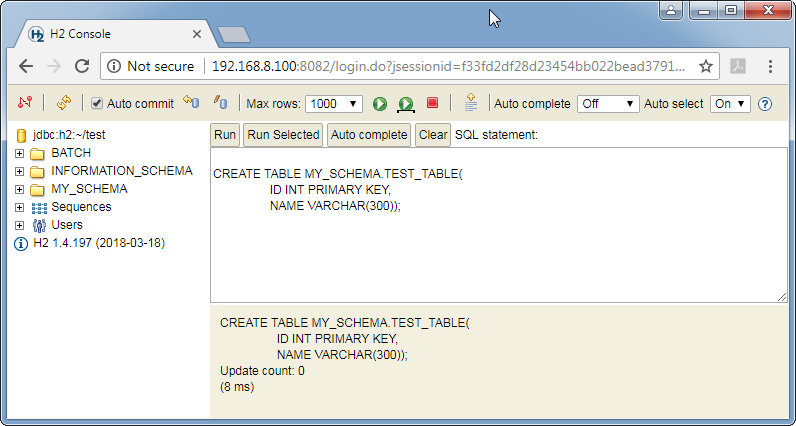Open the Auto select dropdown
This screenshot has width=796, height=426.
[730, 104]
